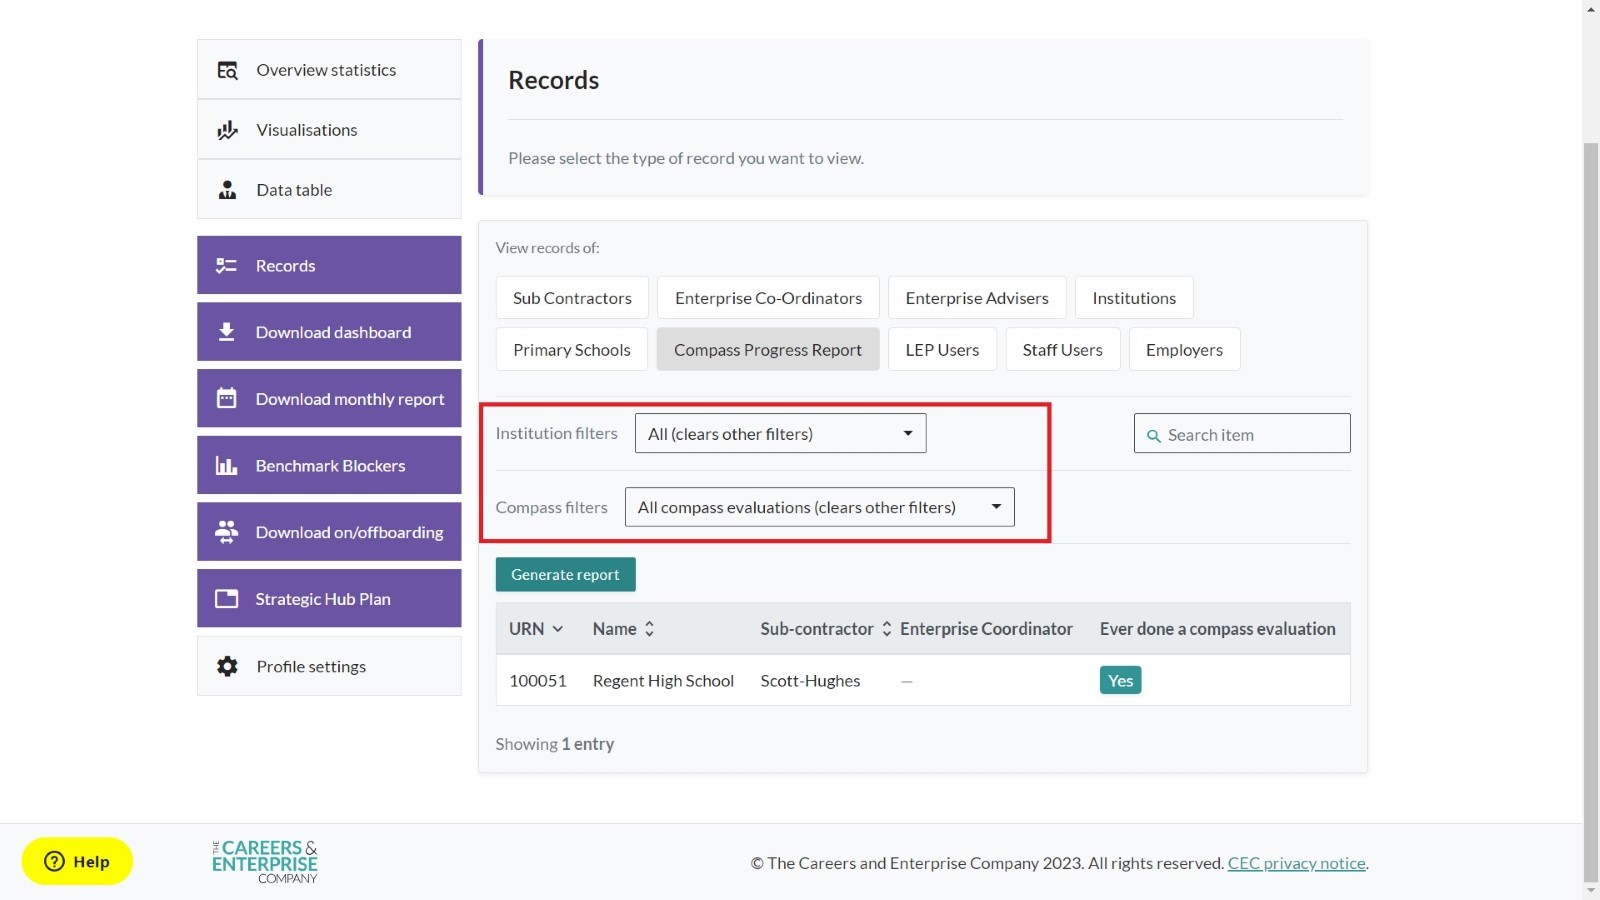Select Records in the sidebar
1600x900 pixels.
329,265
